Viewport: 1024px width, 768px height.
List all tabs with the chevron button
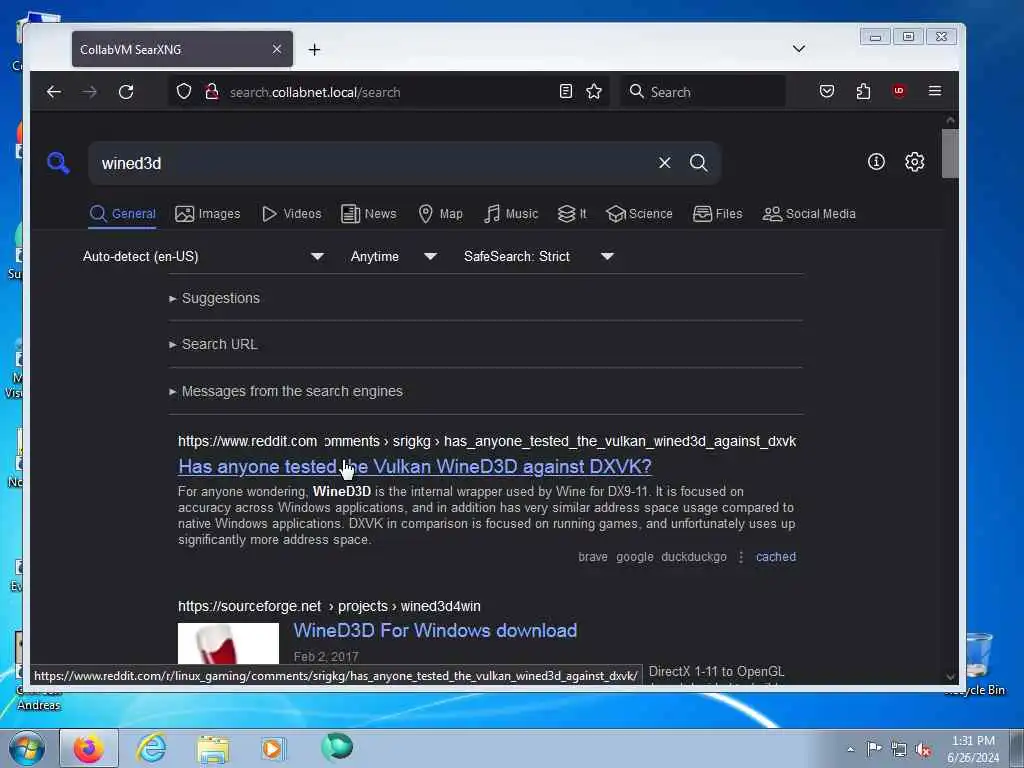coord(799,48)
